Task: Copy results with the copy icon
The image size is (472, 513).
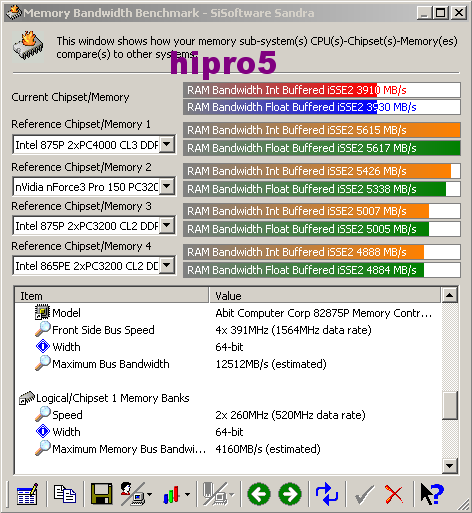Action: [x=65, y=494]
